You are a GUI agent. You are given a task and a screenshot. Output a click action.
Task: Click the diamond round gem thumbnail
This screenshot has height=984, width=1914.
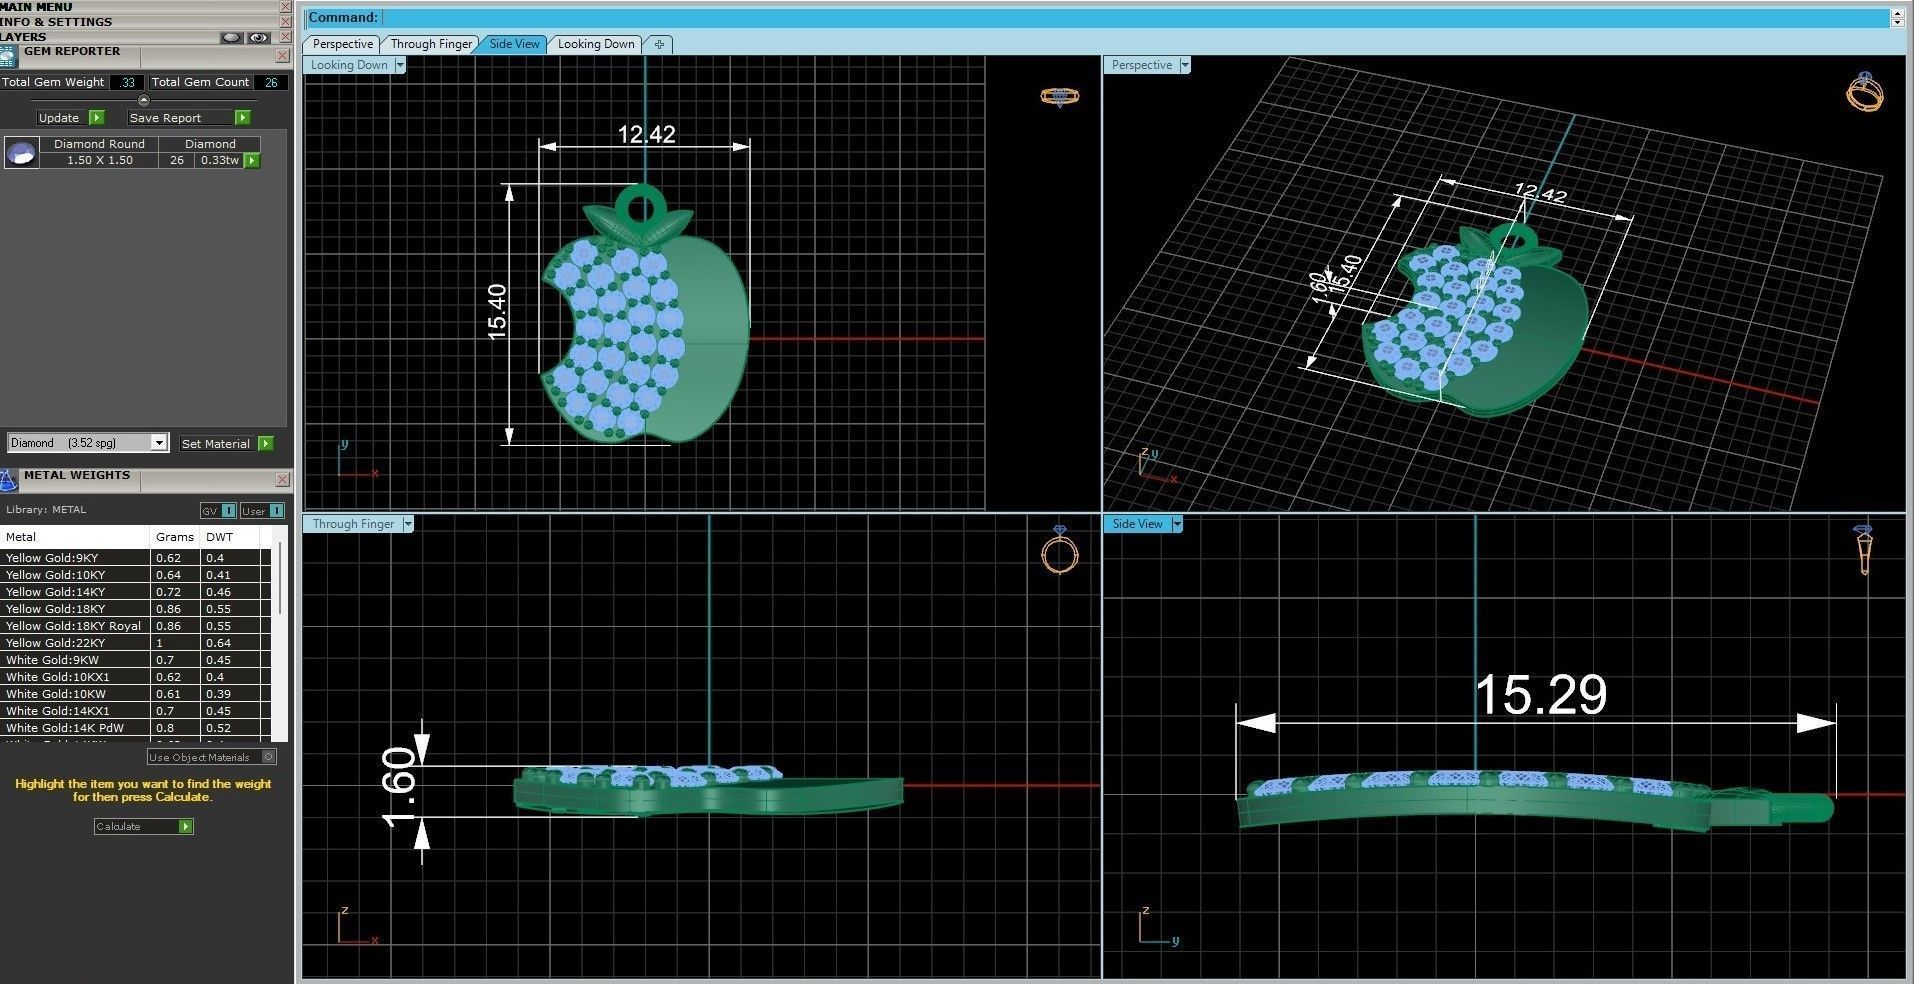21,152
